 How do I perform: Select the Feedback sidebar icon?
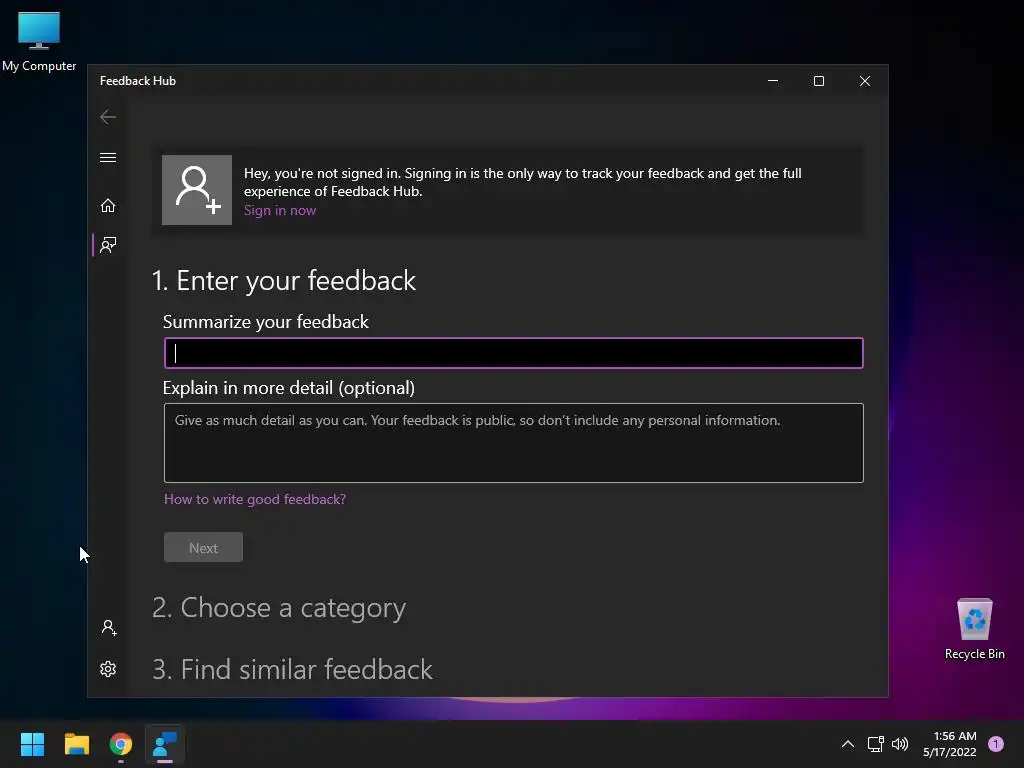[108, 245]
